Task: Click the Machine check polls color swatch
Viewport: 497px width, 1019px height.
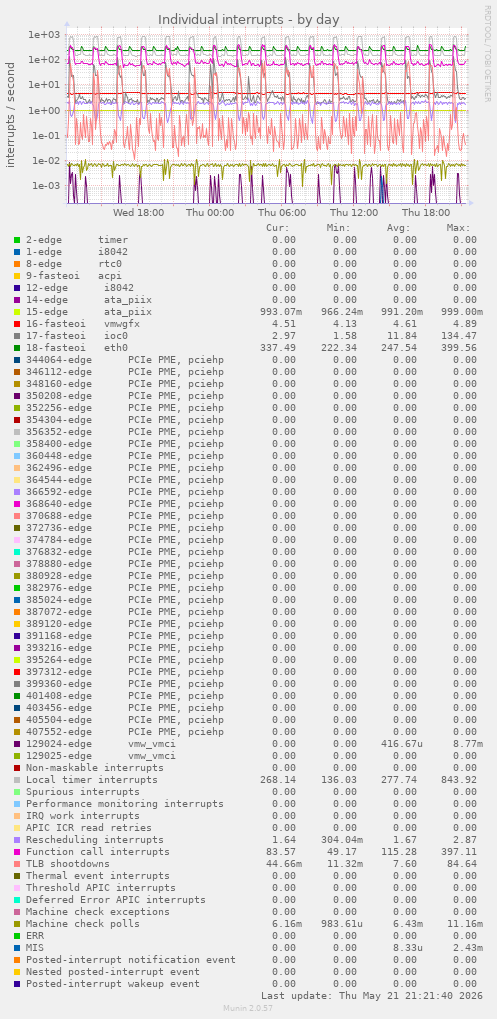Action: (17, 924)
